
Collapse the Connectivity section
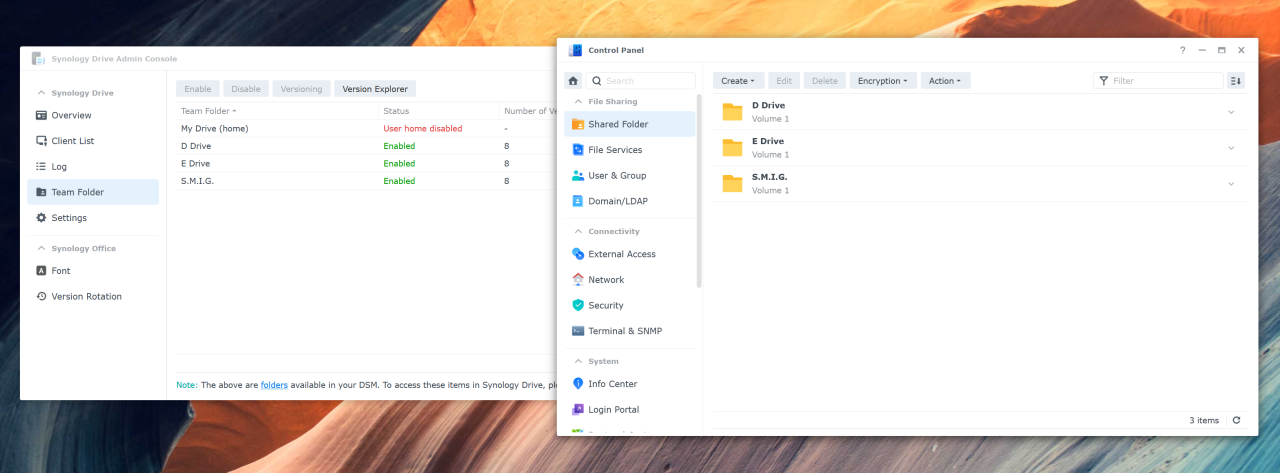click(577, 232)
